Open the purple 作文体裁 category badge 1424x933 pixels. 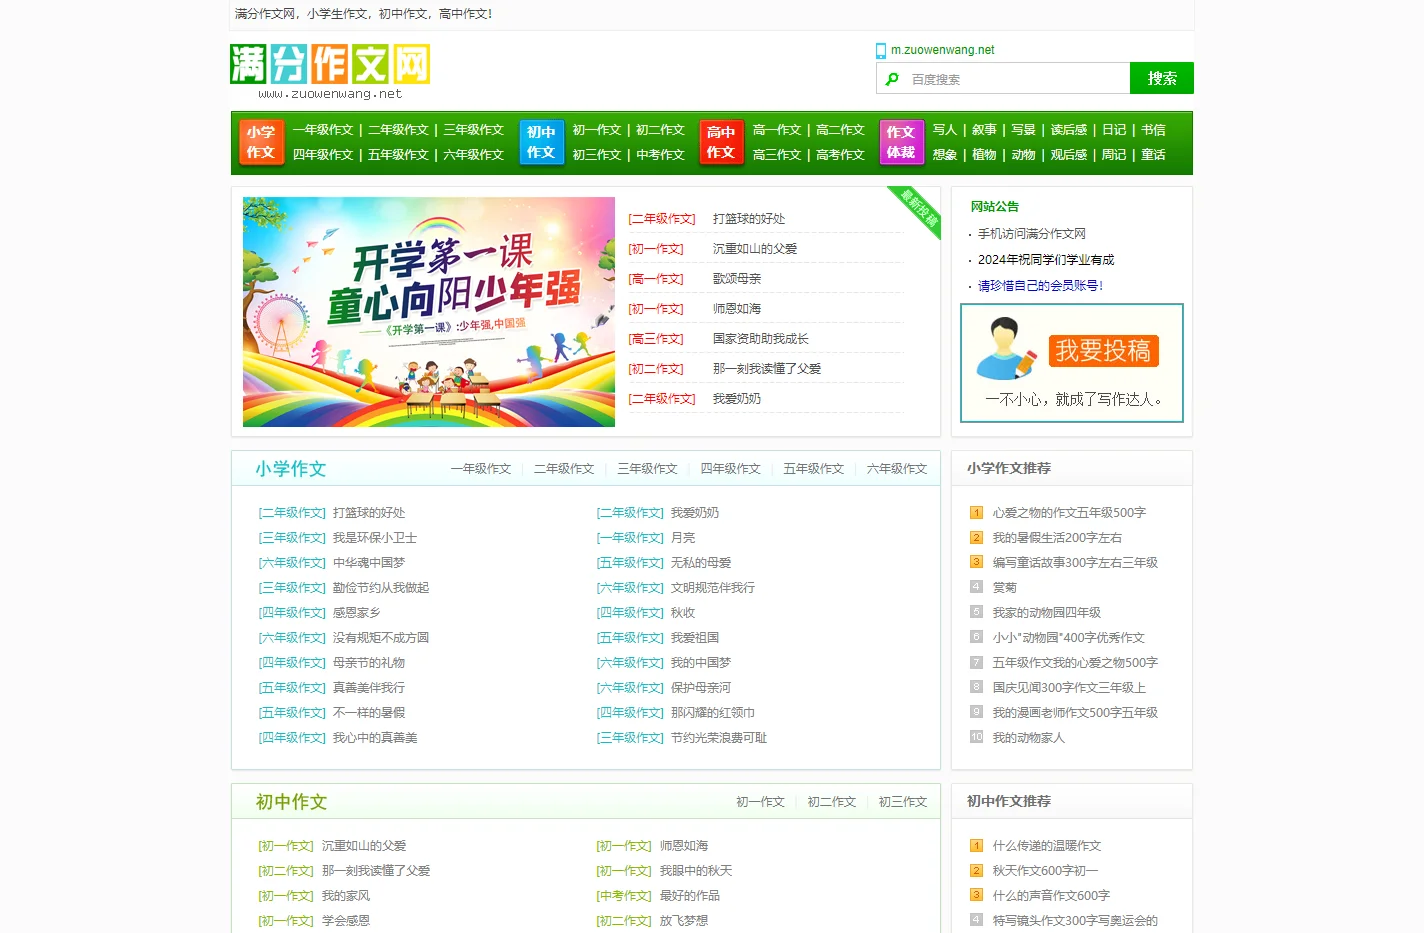(901, 142)
